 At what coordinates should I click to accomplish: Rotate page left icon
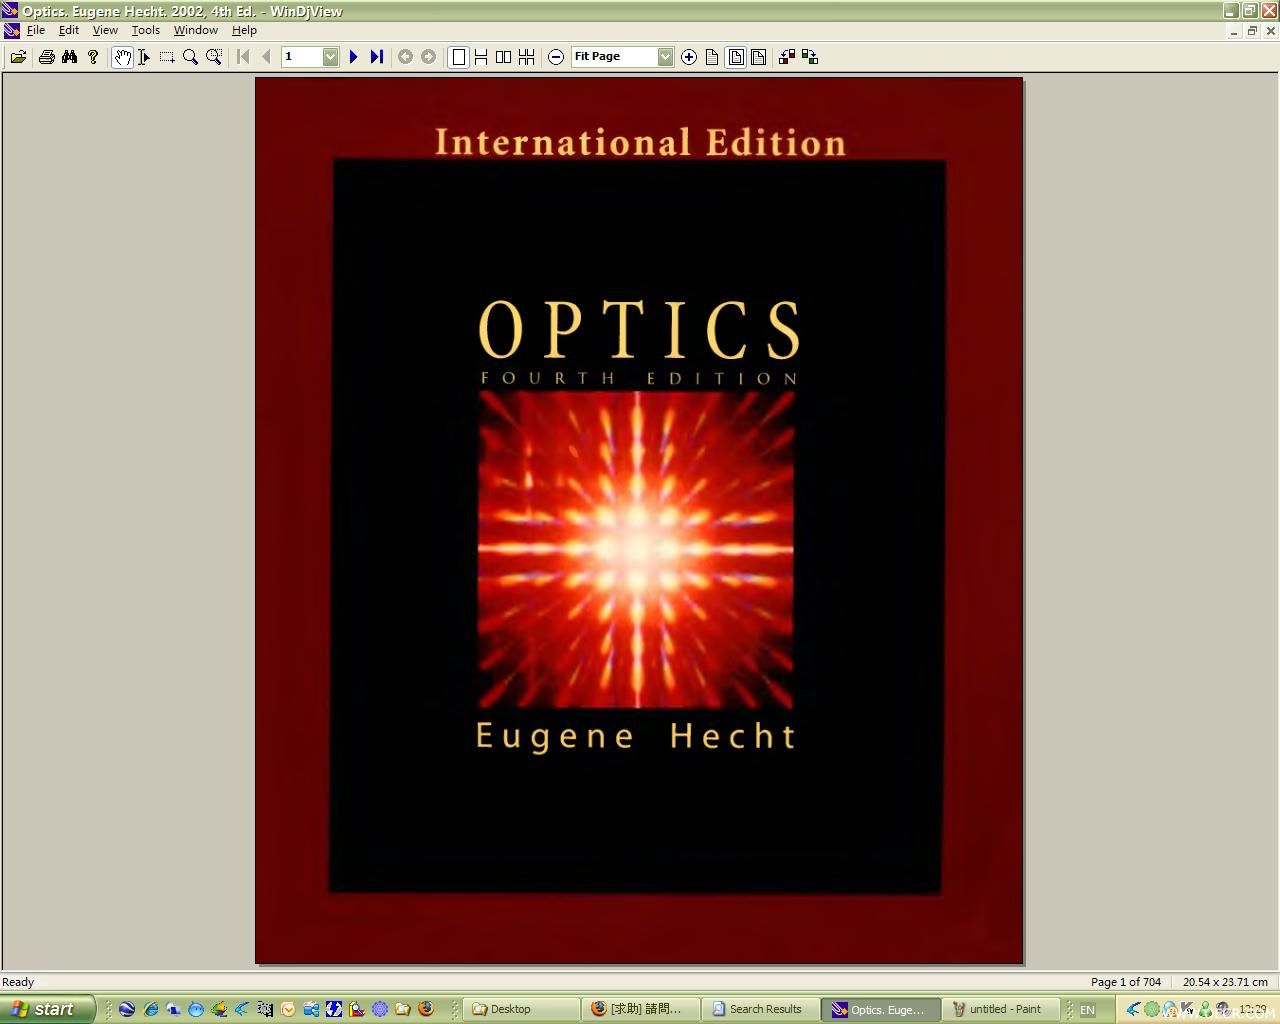tap(787, 57)
